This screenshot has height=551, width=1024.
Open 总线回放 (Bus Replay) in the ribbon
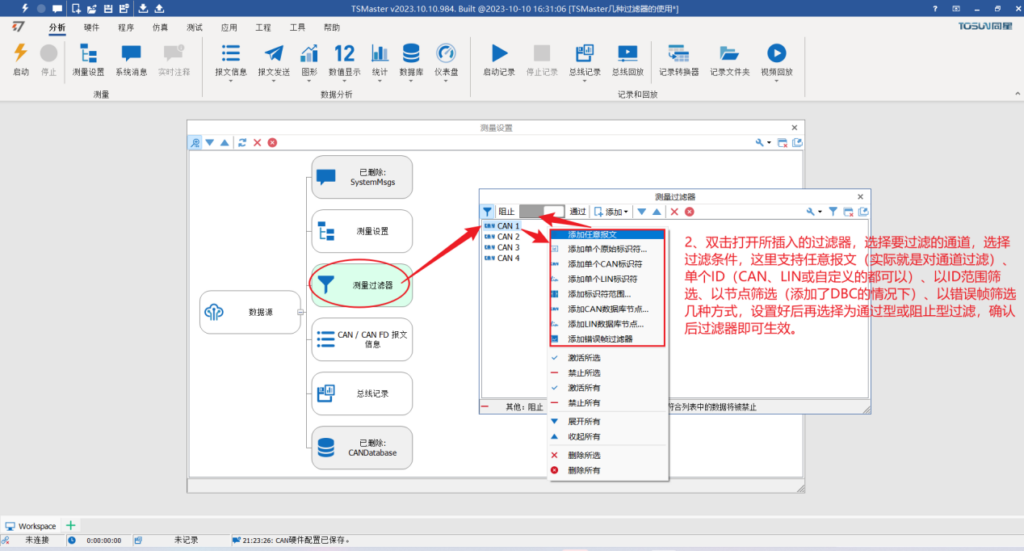(x=627, y=58)
